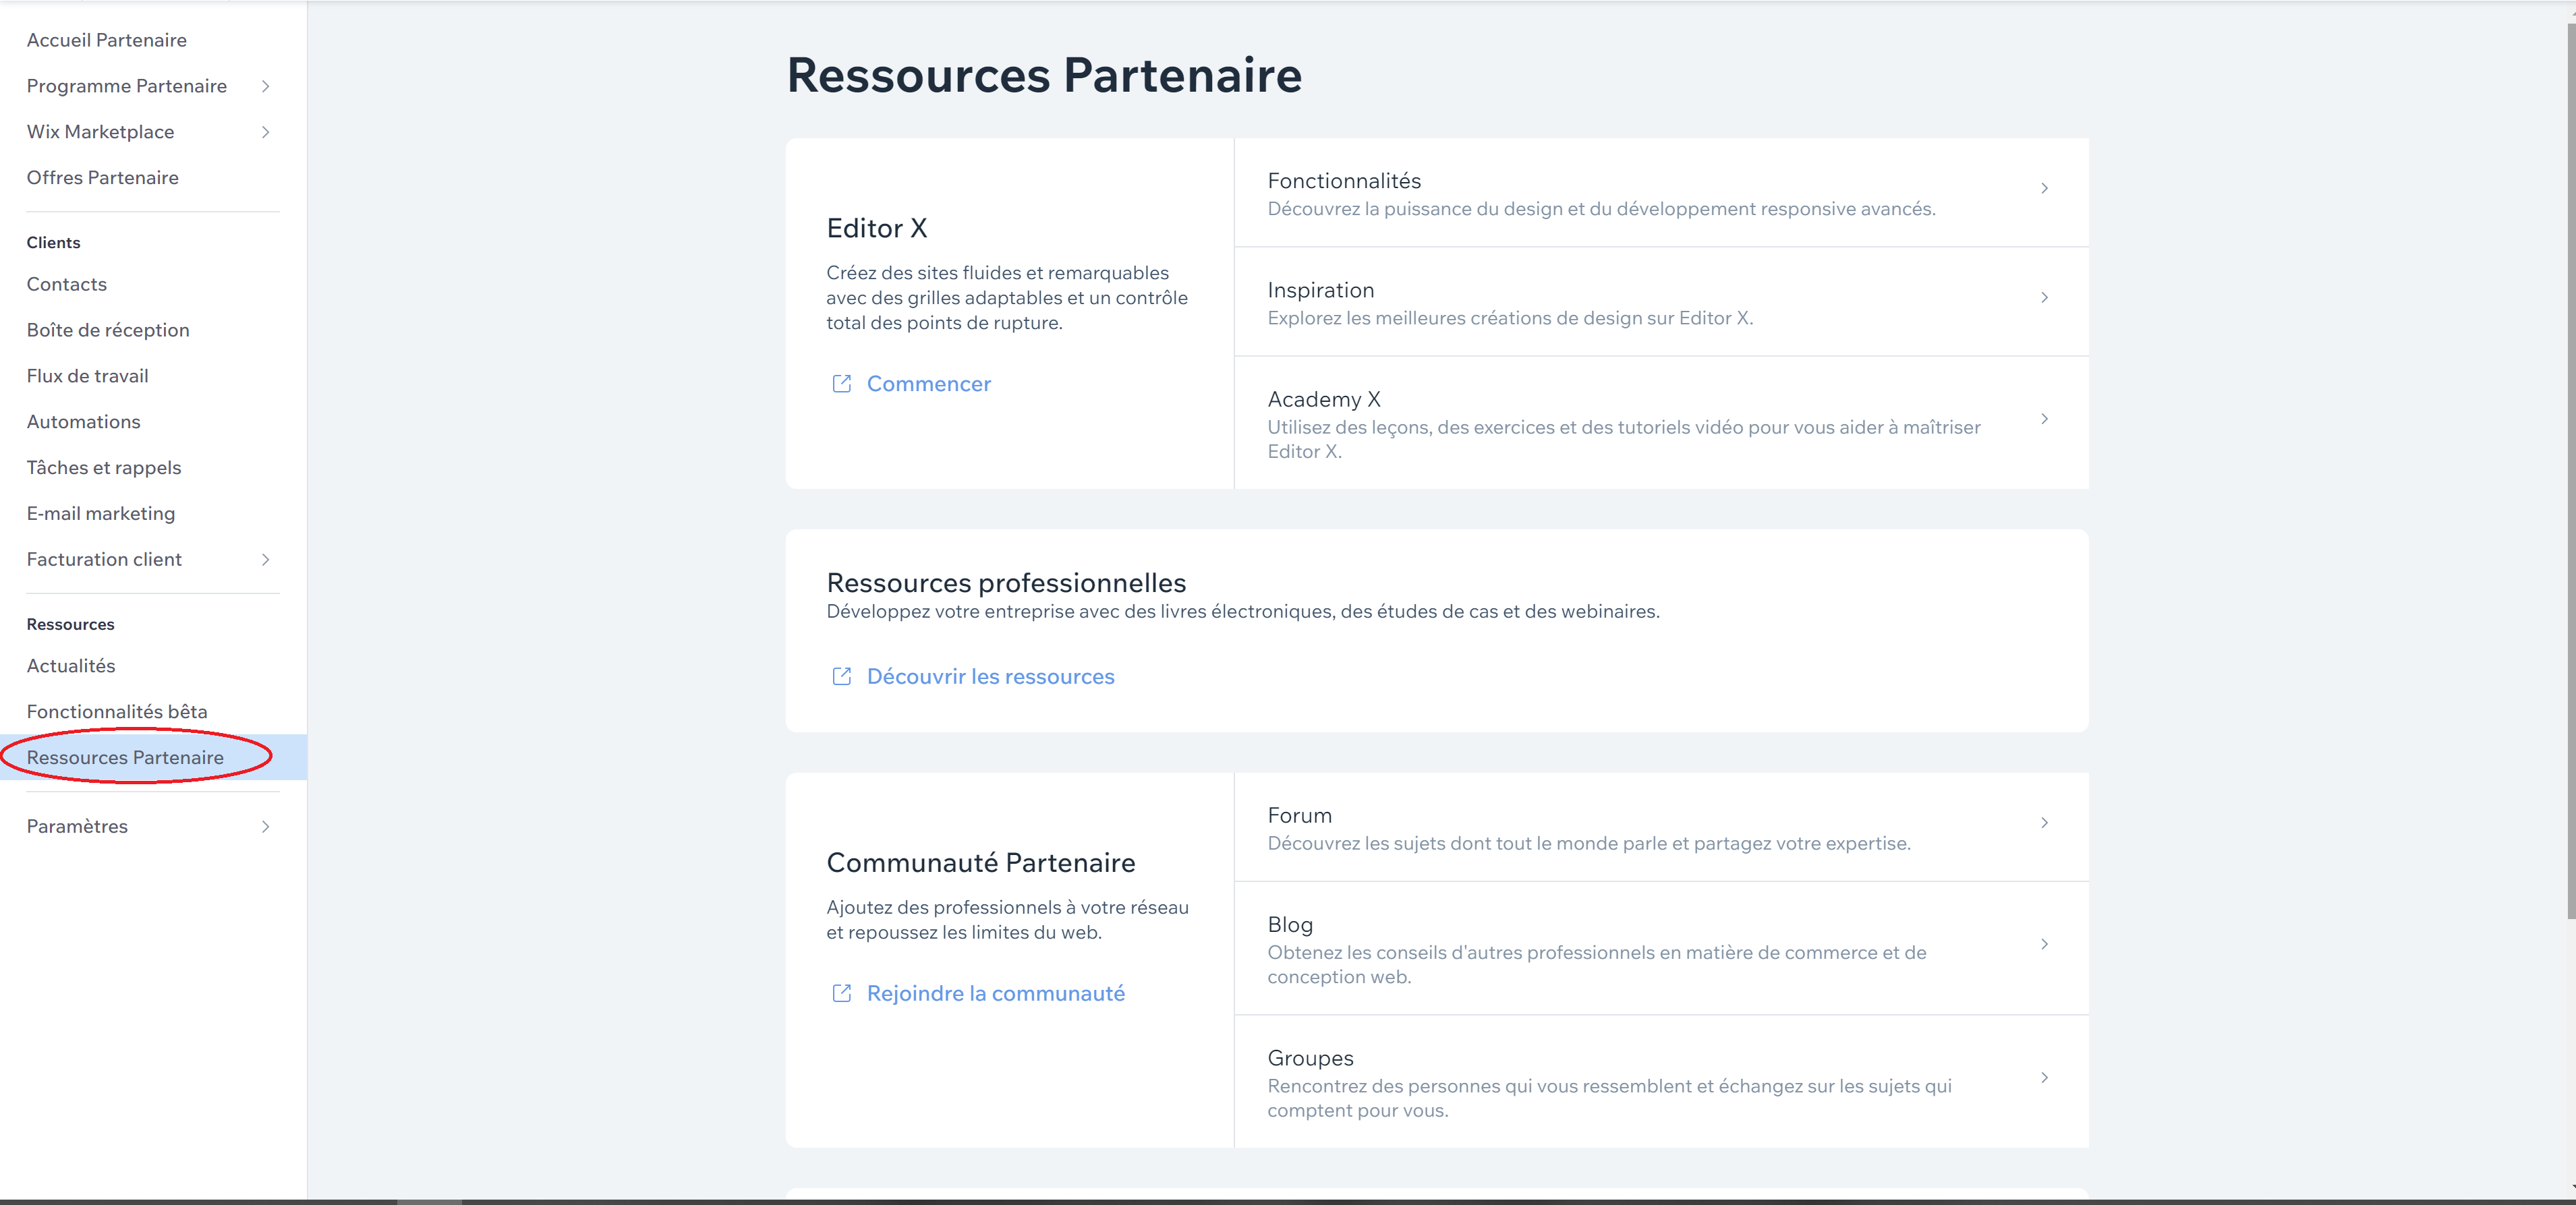Expand Wix Marketplace chevron
This screenshot has height=1205, width=2576.
coord(265,132)
